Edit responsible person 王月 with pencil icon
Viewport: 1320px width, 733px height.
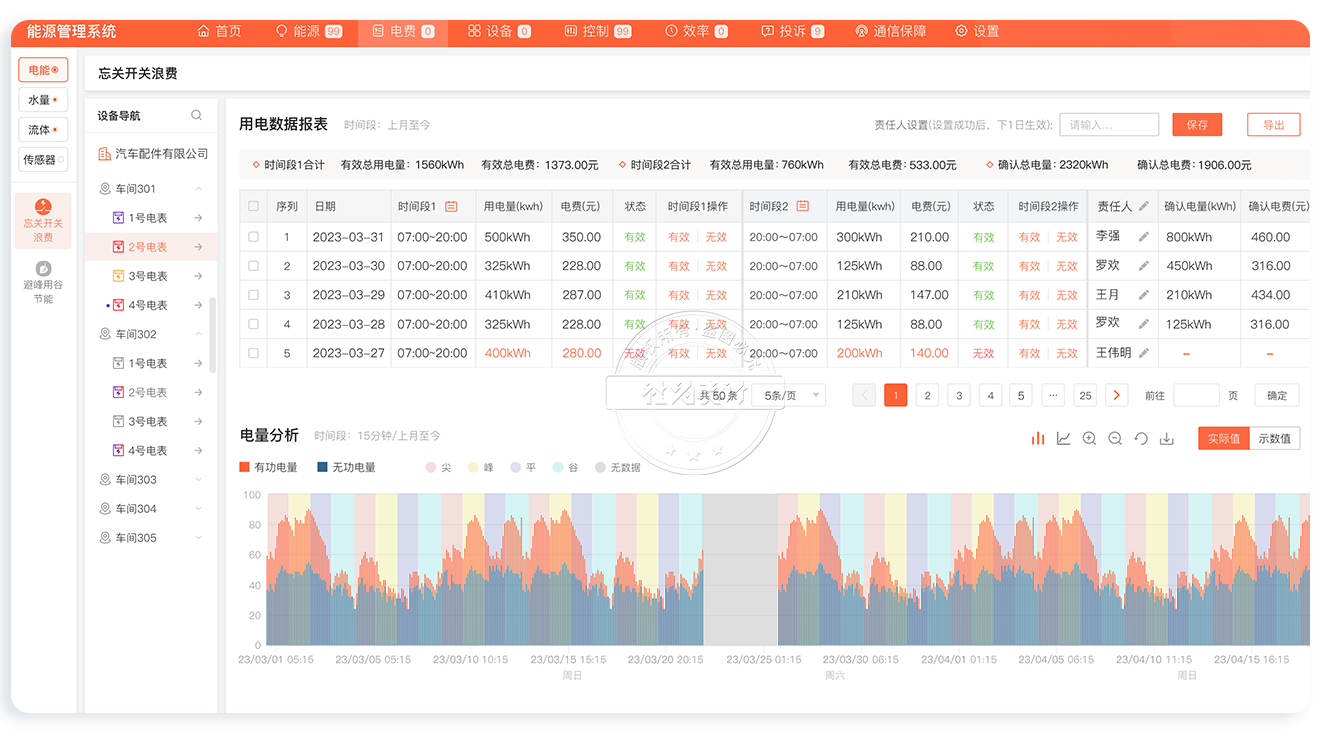(1144, 295)
